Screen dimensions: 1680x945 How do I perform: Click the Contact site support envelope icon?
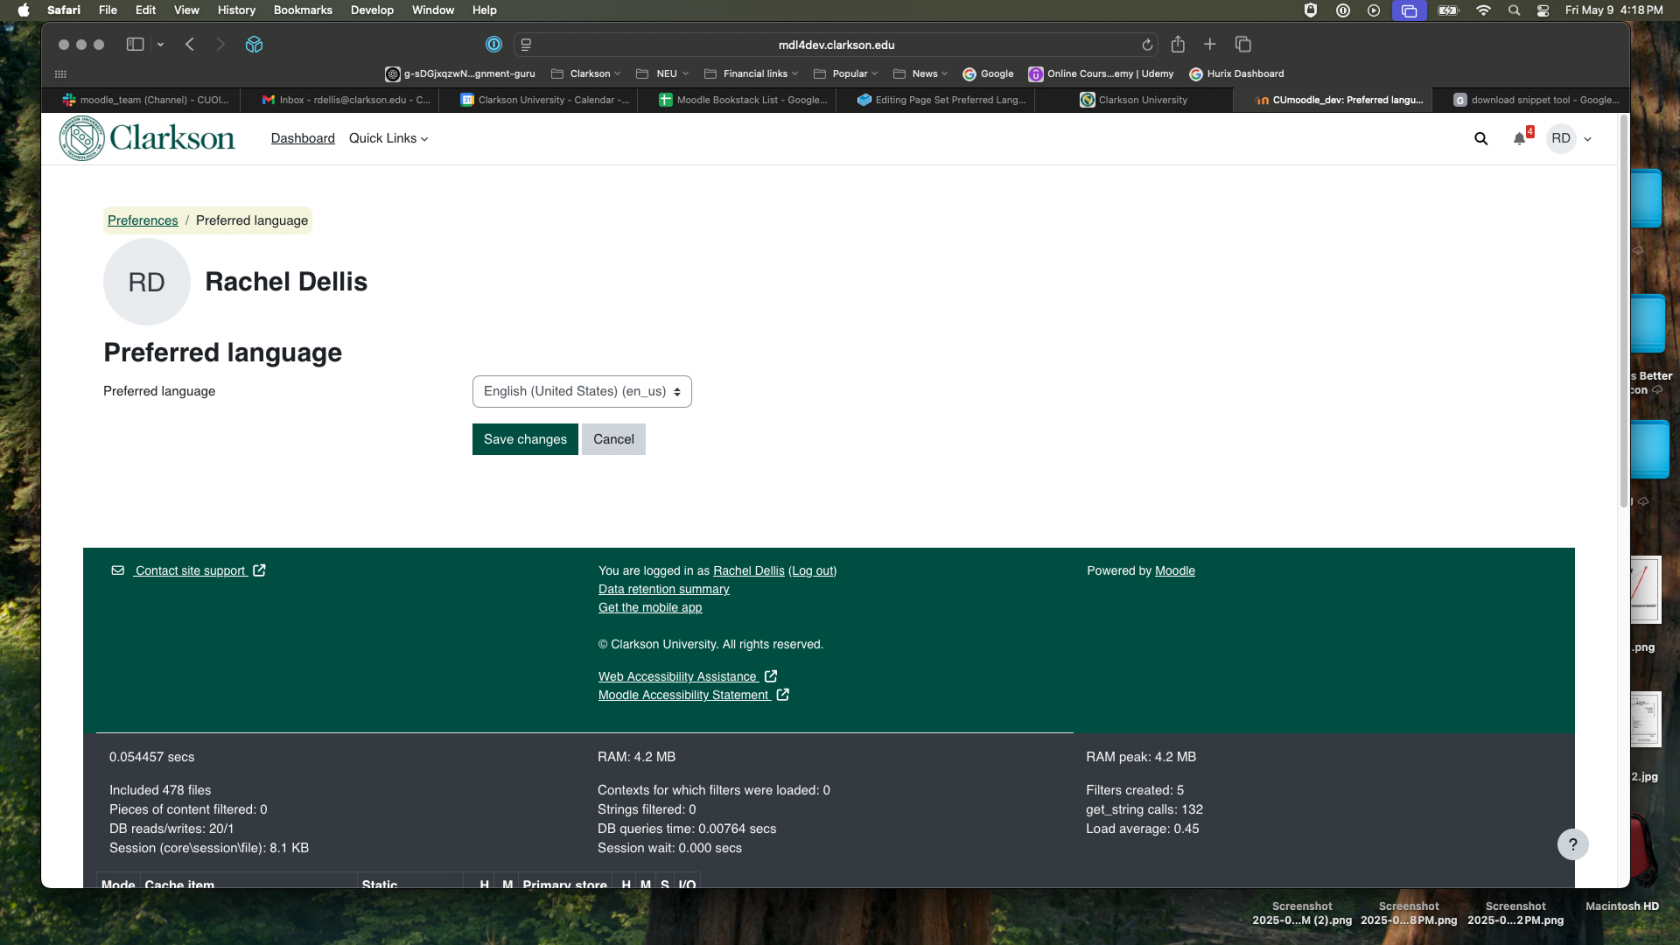click(117, 570)
